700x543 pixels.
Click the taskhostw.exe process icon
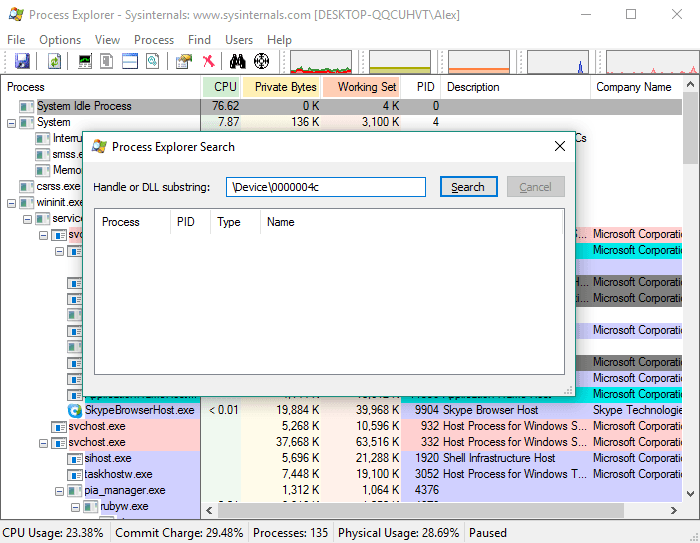click(75, 475)
